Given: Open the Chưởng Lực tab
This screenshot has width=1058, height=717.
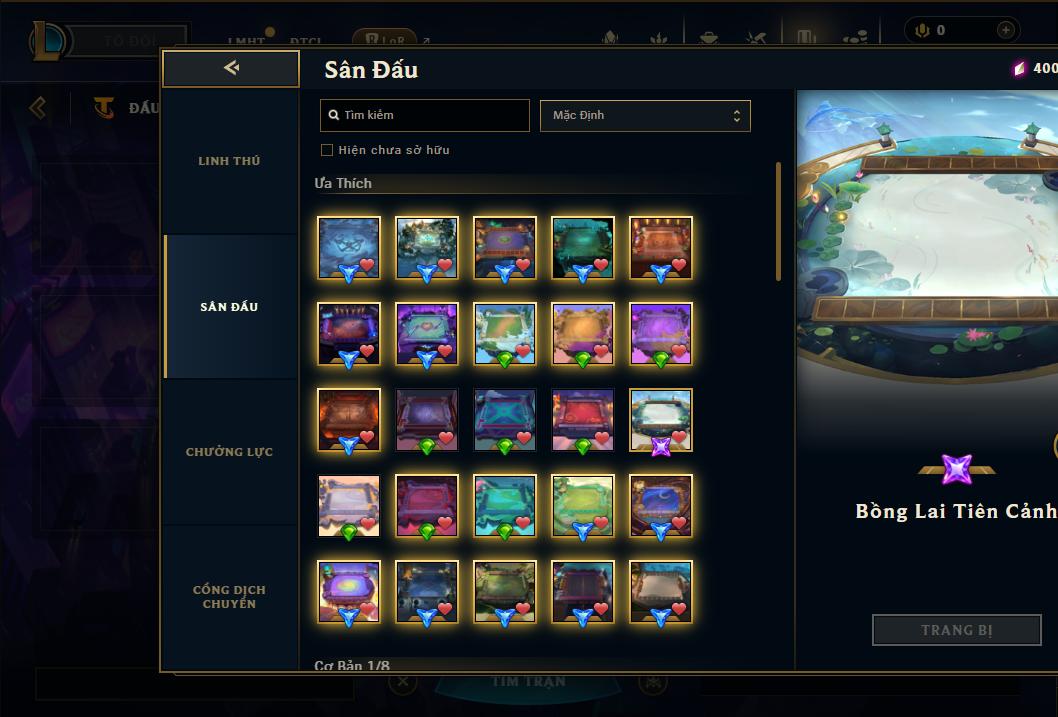Looking at the screenshot, I should point(229,452).
